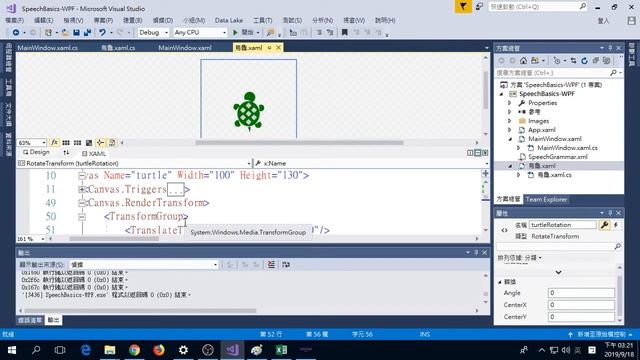Open the 63% designer zoom dropdown
640x360 pixels.
(31, 142)
